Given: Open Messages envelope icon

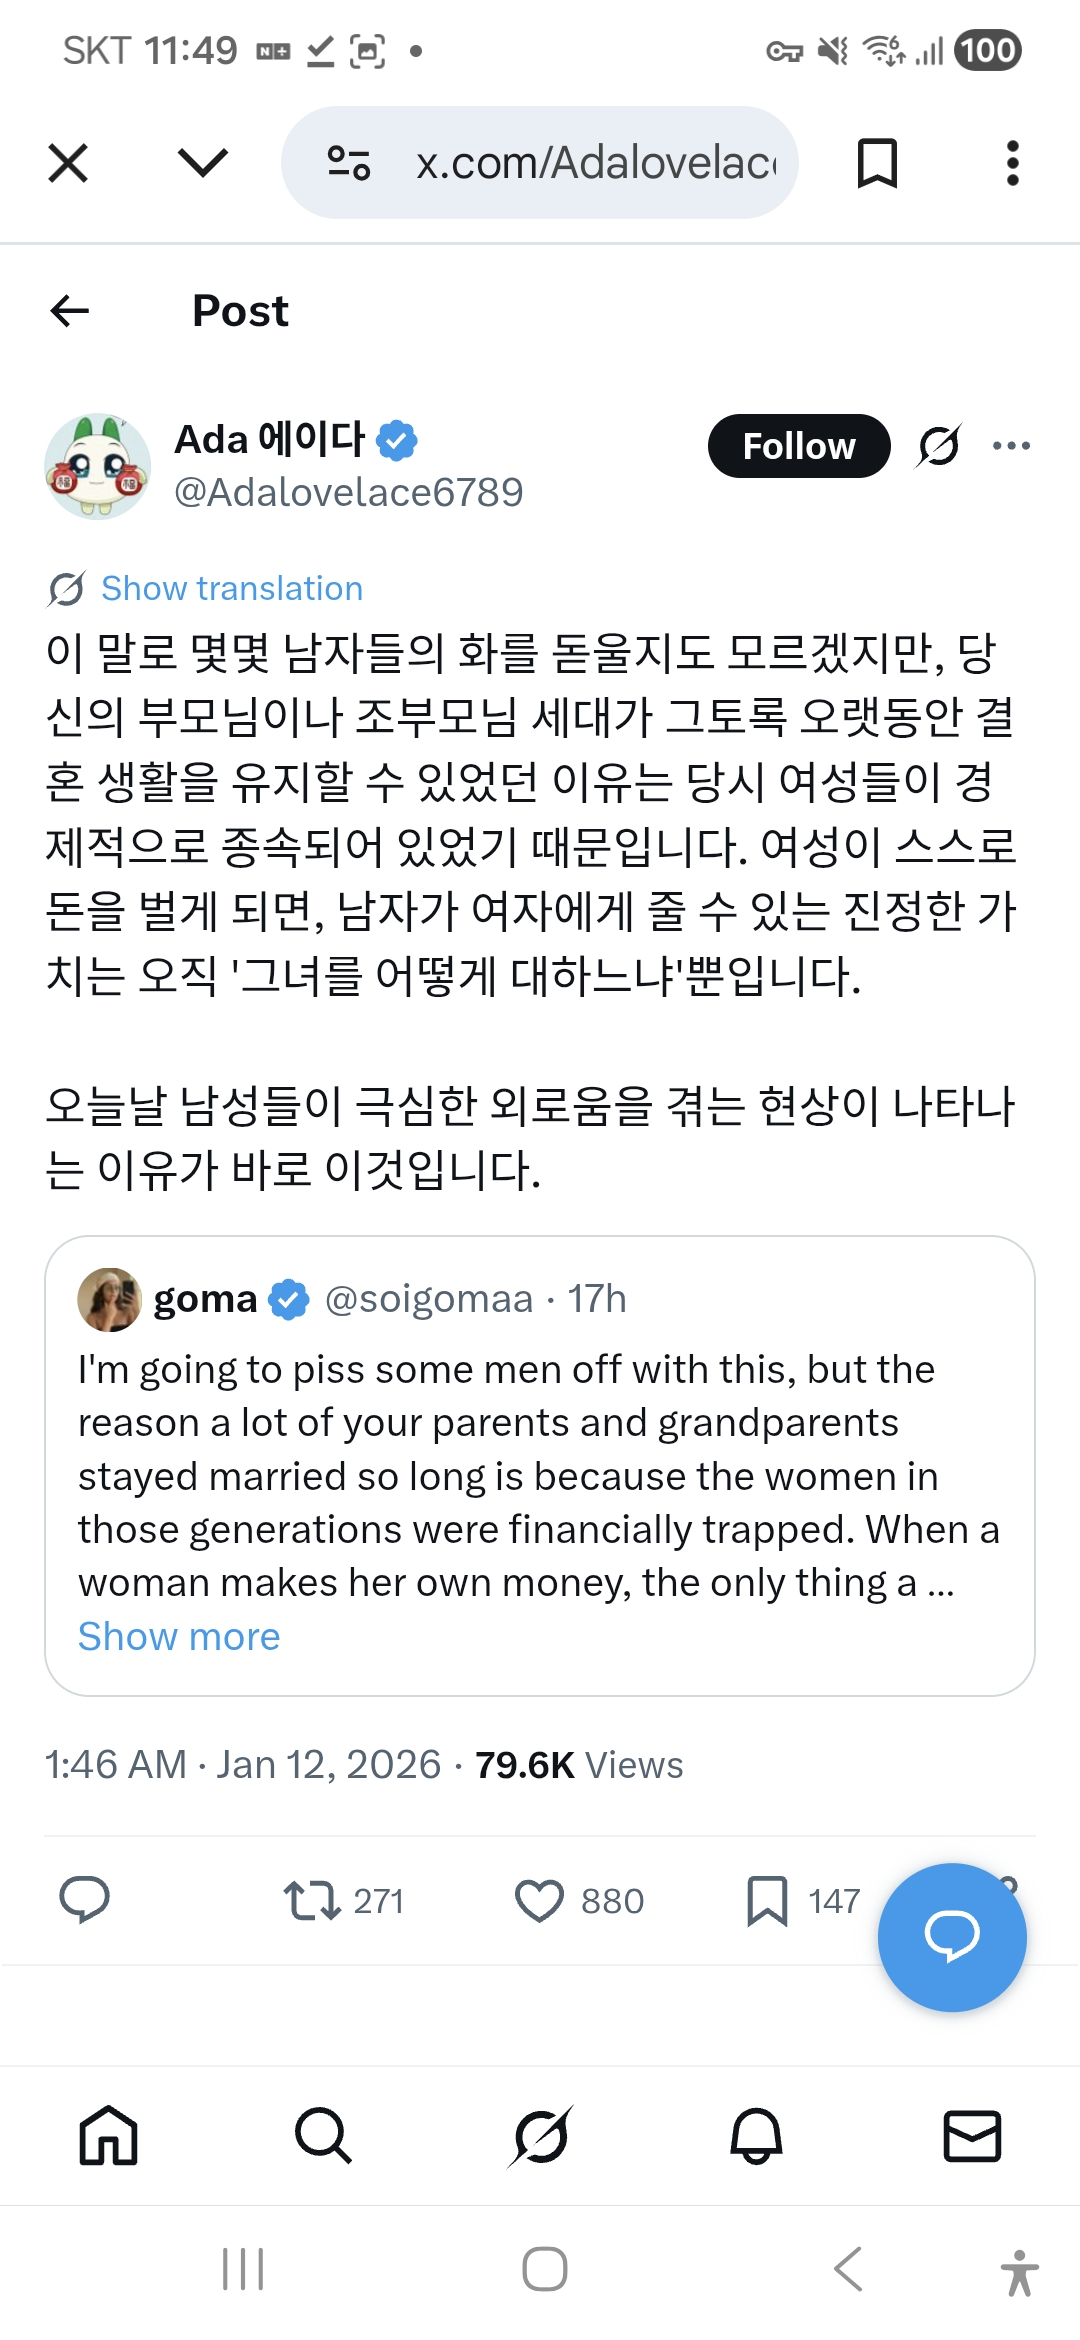Looking at the screenshot, I should 972,2136.
